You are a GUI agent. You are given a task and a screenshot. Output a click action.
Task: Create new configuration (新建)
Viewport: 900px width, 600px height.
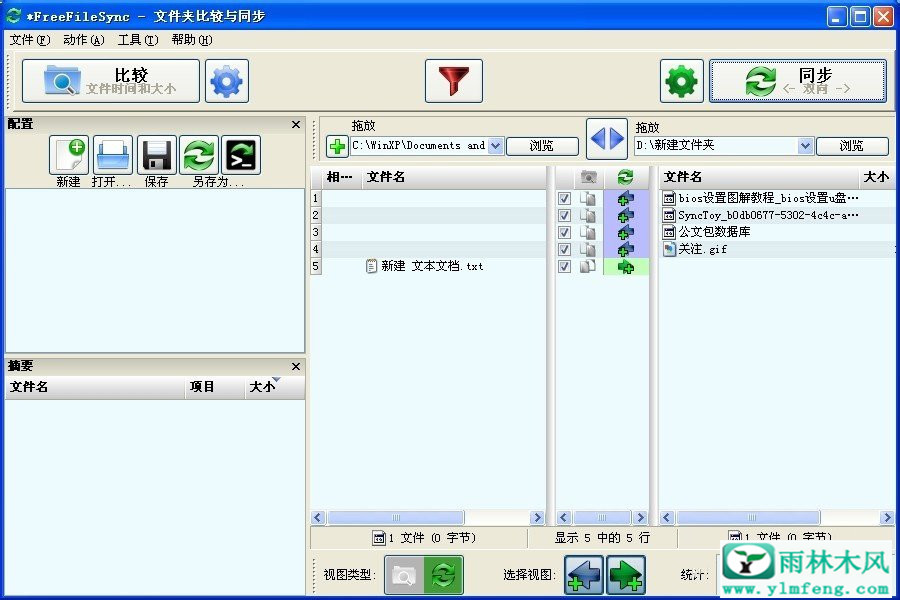[x=69, y=155]
